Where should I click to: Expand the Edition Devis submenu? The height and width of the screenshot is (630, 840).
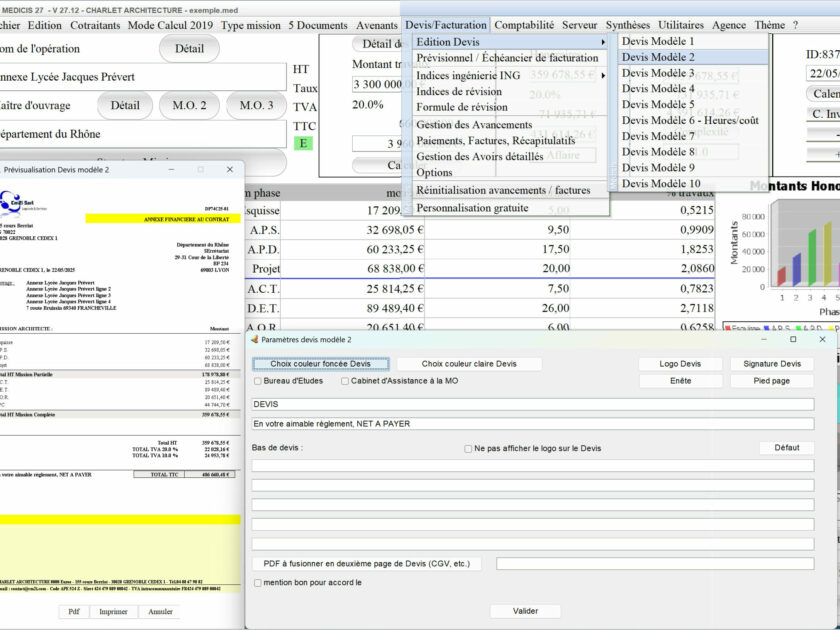click(511, 42)
